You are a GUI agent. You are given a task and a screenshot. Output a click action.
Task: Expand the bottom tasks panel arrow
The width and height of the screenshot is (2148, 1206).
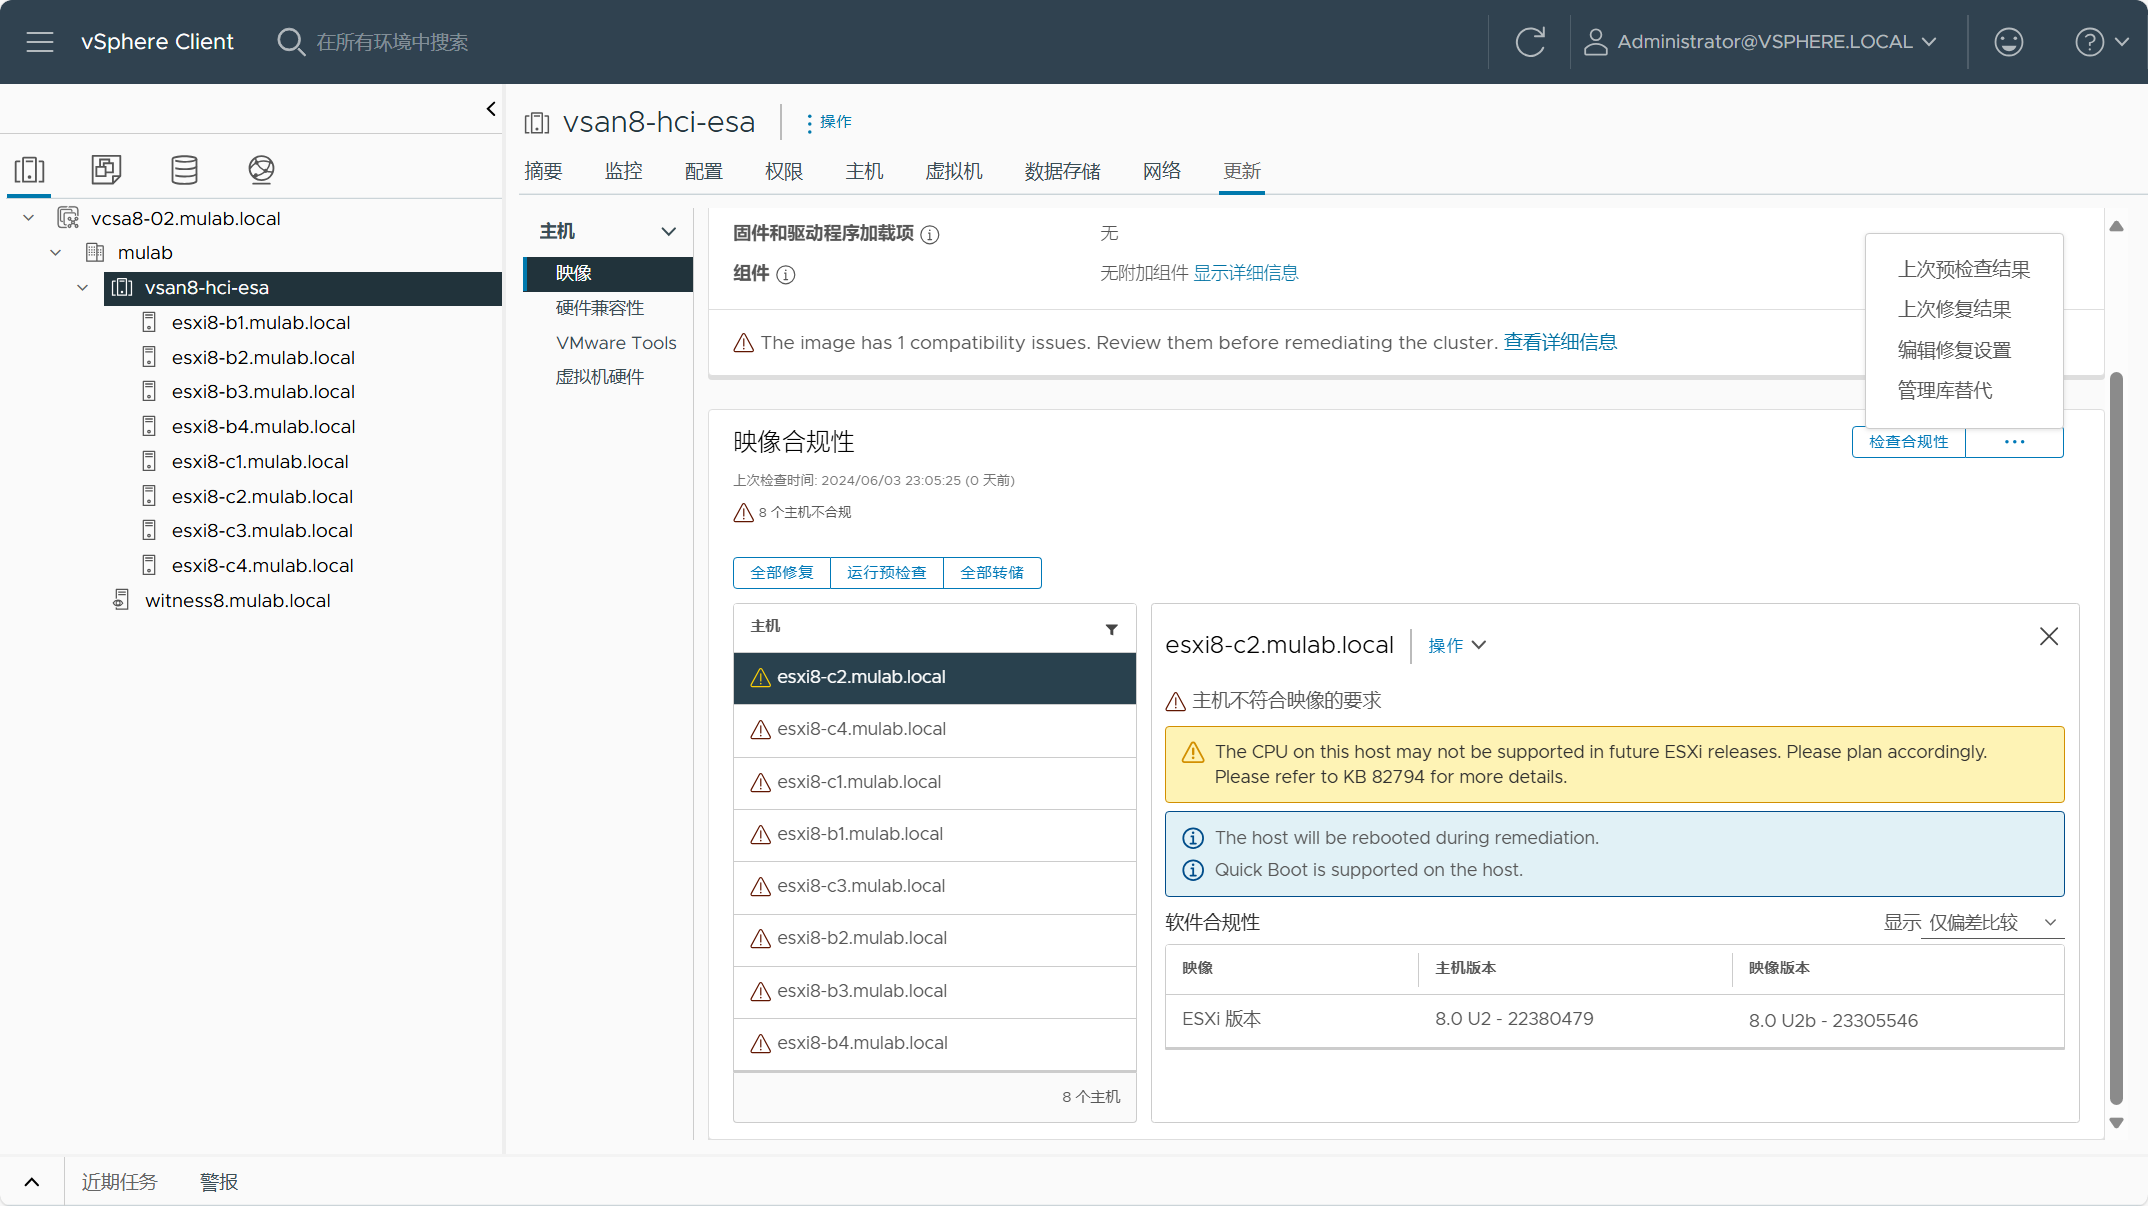click(x=32, y=1182)
